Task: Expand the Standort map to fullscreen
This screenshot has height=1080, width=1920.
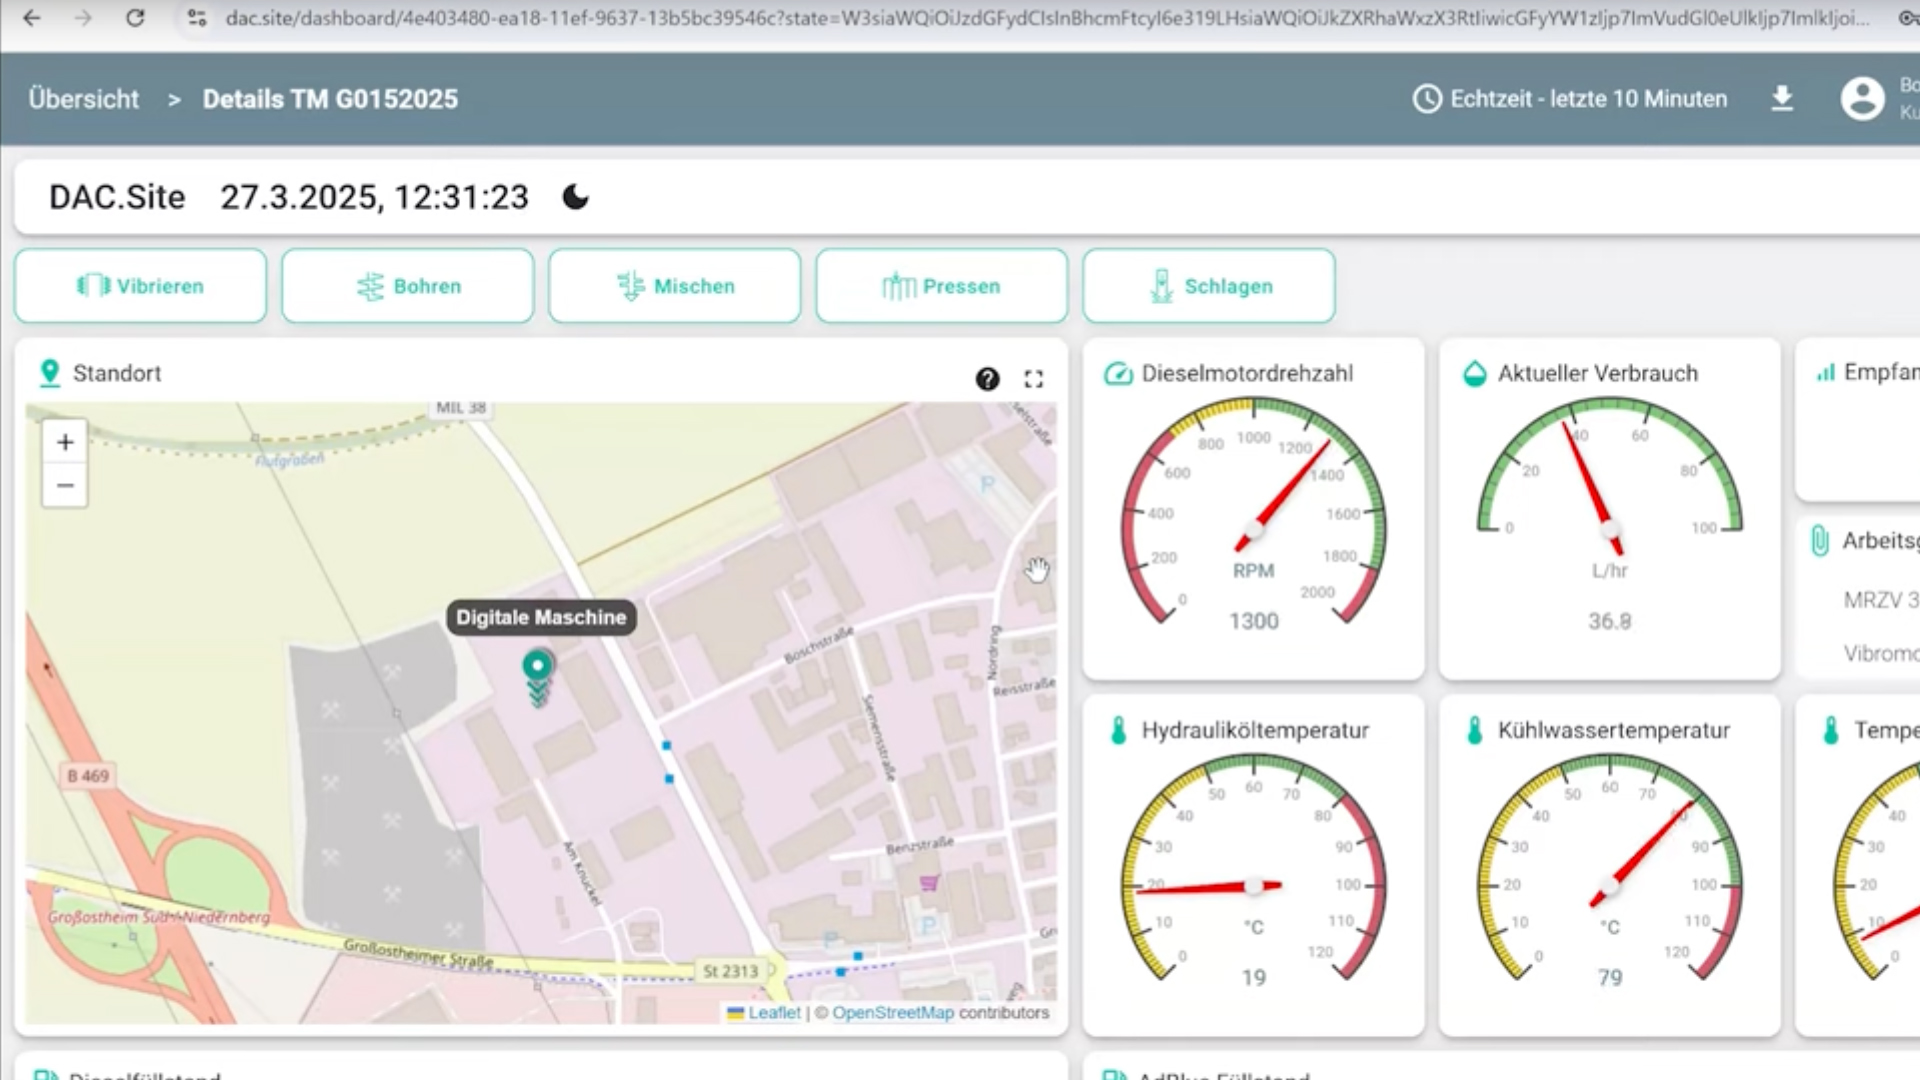Action: pos(1034,379)
